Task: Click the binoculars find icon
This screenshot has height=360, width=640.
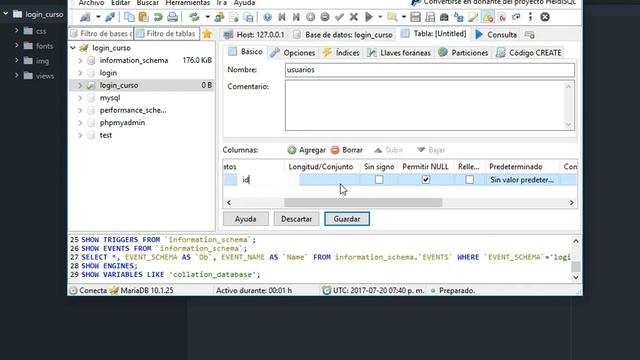Action: pos(444,17)
